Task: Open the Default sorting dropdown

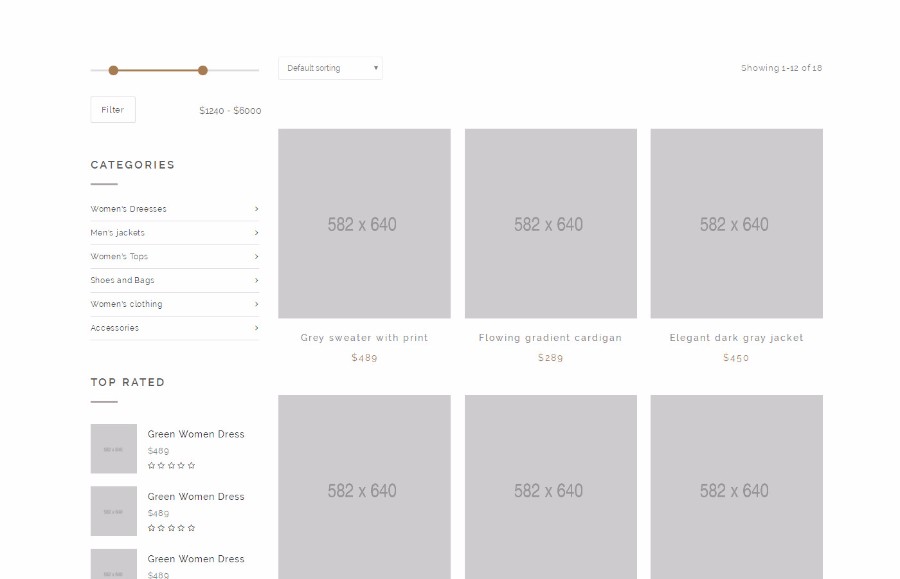Action: click(330, 68)
